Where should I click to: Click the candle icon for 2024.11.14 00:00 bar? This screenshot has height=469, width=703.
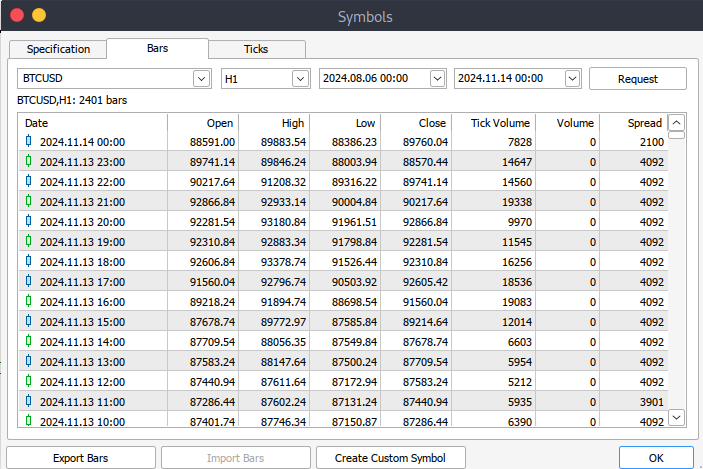point(29,142)
